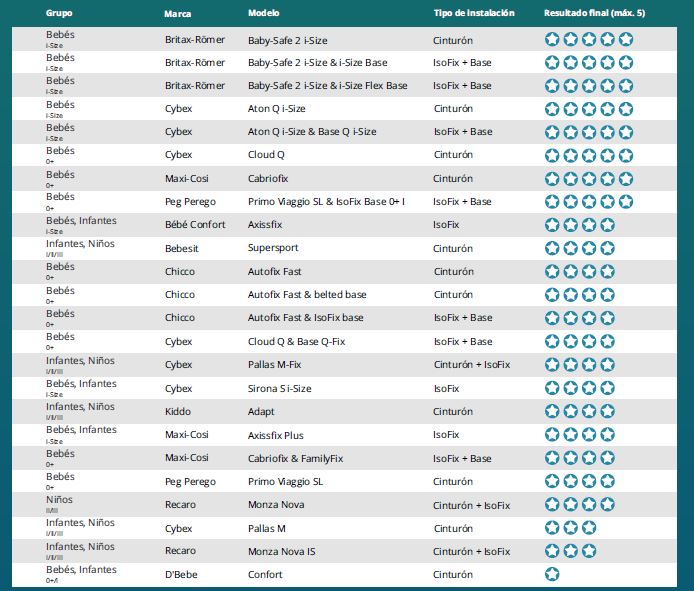Click the Marca column header
The width and height of the screenshot is (694, 591).
point(178,14)
